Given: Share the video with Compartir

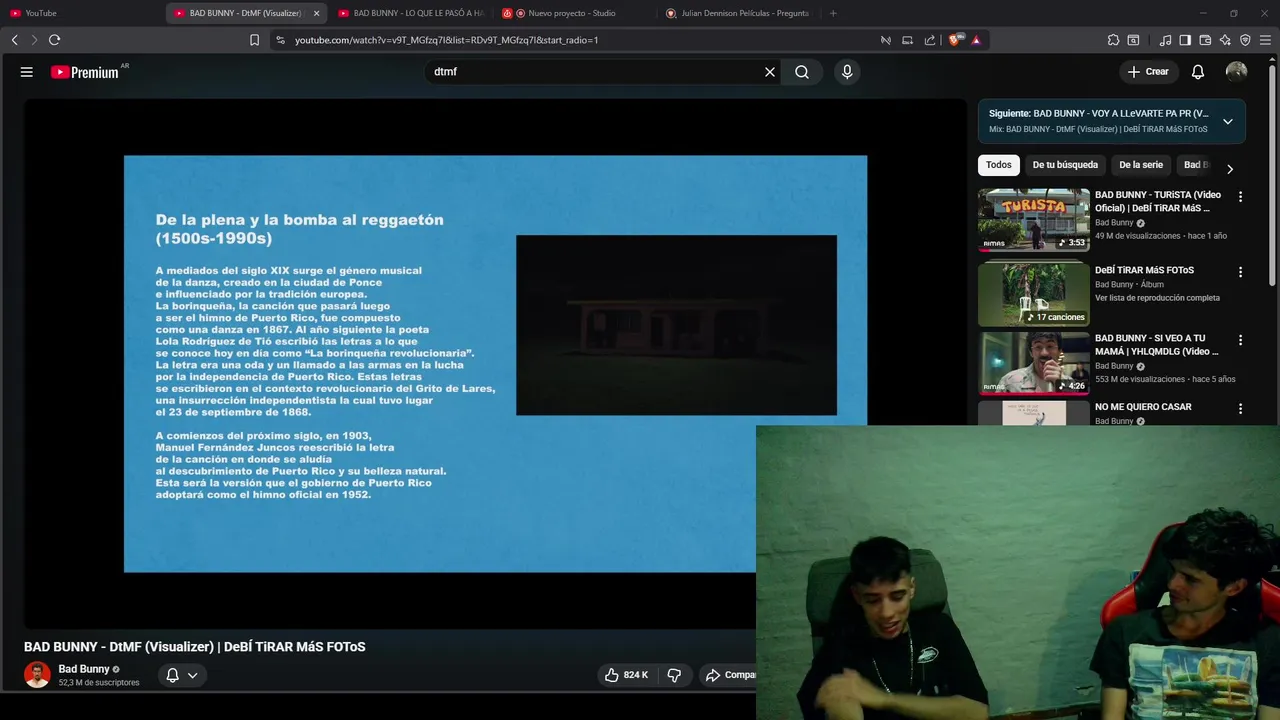Looking at the screenshot, I should 730,675.
